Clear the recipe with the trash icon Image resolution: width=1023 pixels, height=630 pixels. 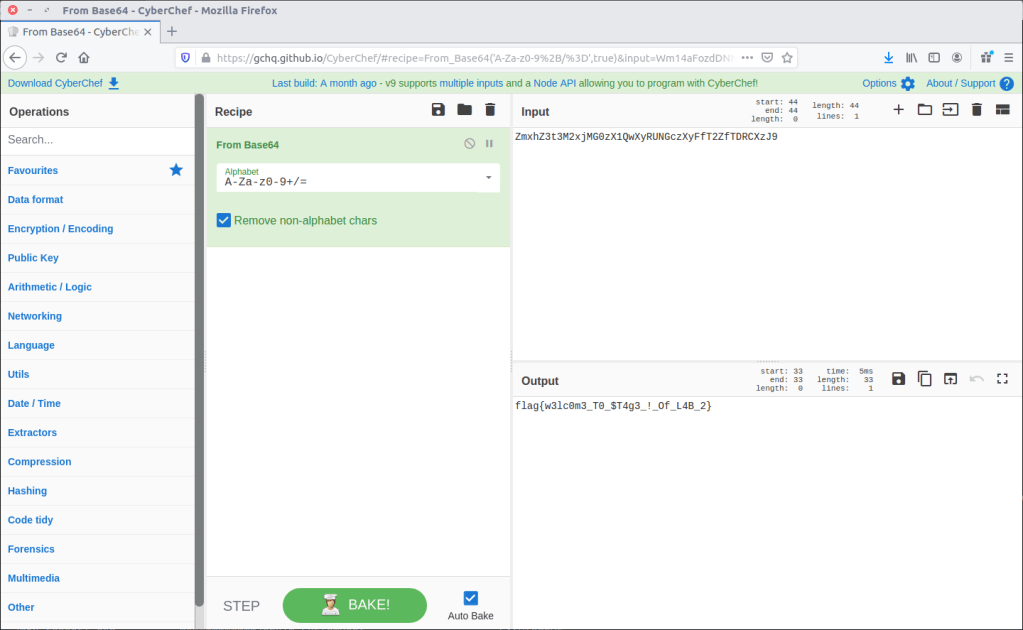[x=490, y=110]
